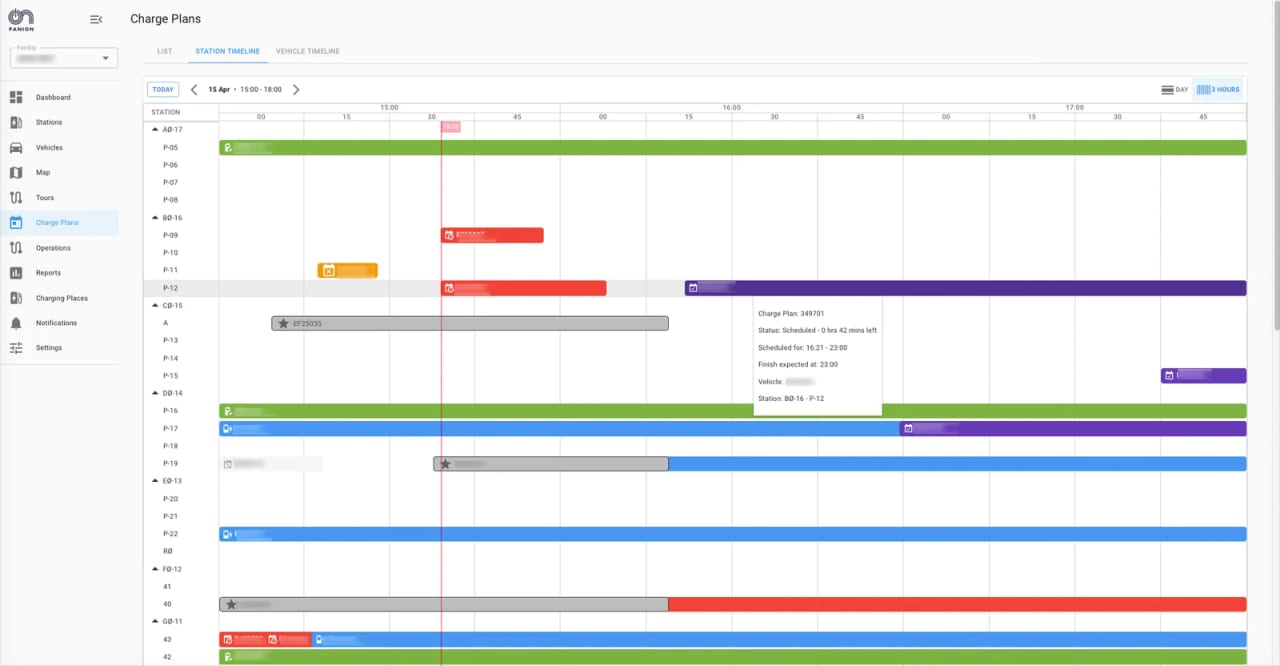The image size is (1280, 666).
Task: Click the Stations charger icon
Action: (16, 122)
